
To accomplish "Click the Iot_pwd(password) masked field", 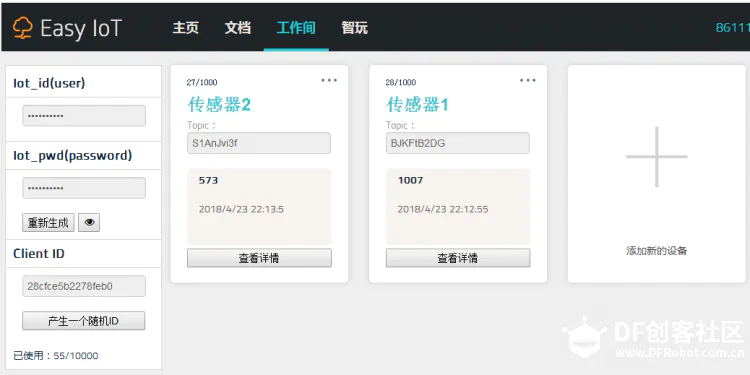I will [84, 188].
